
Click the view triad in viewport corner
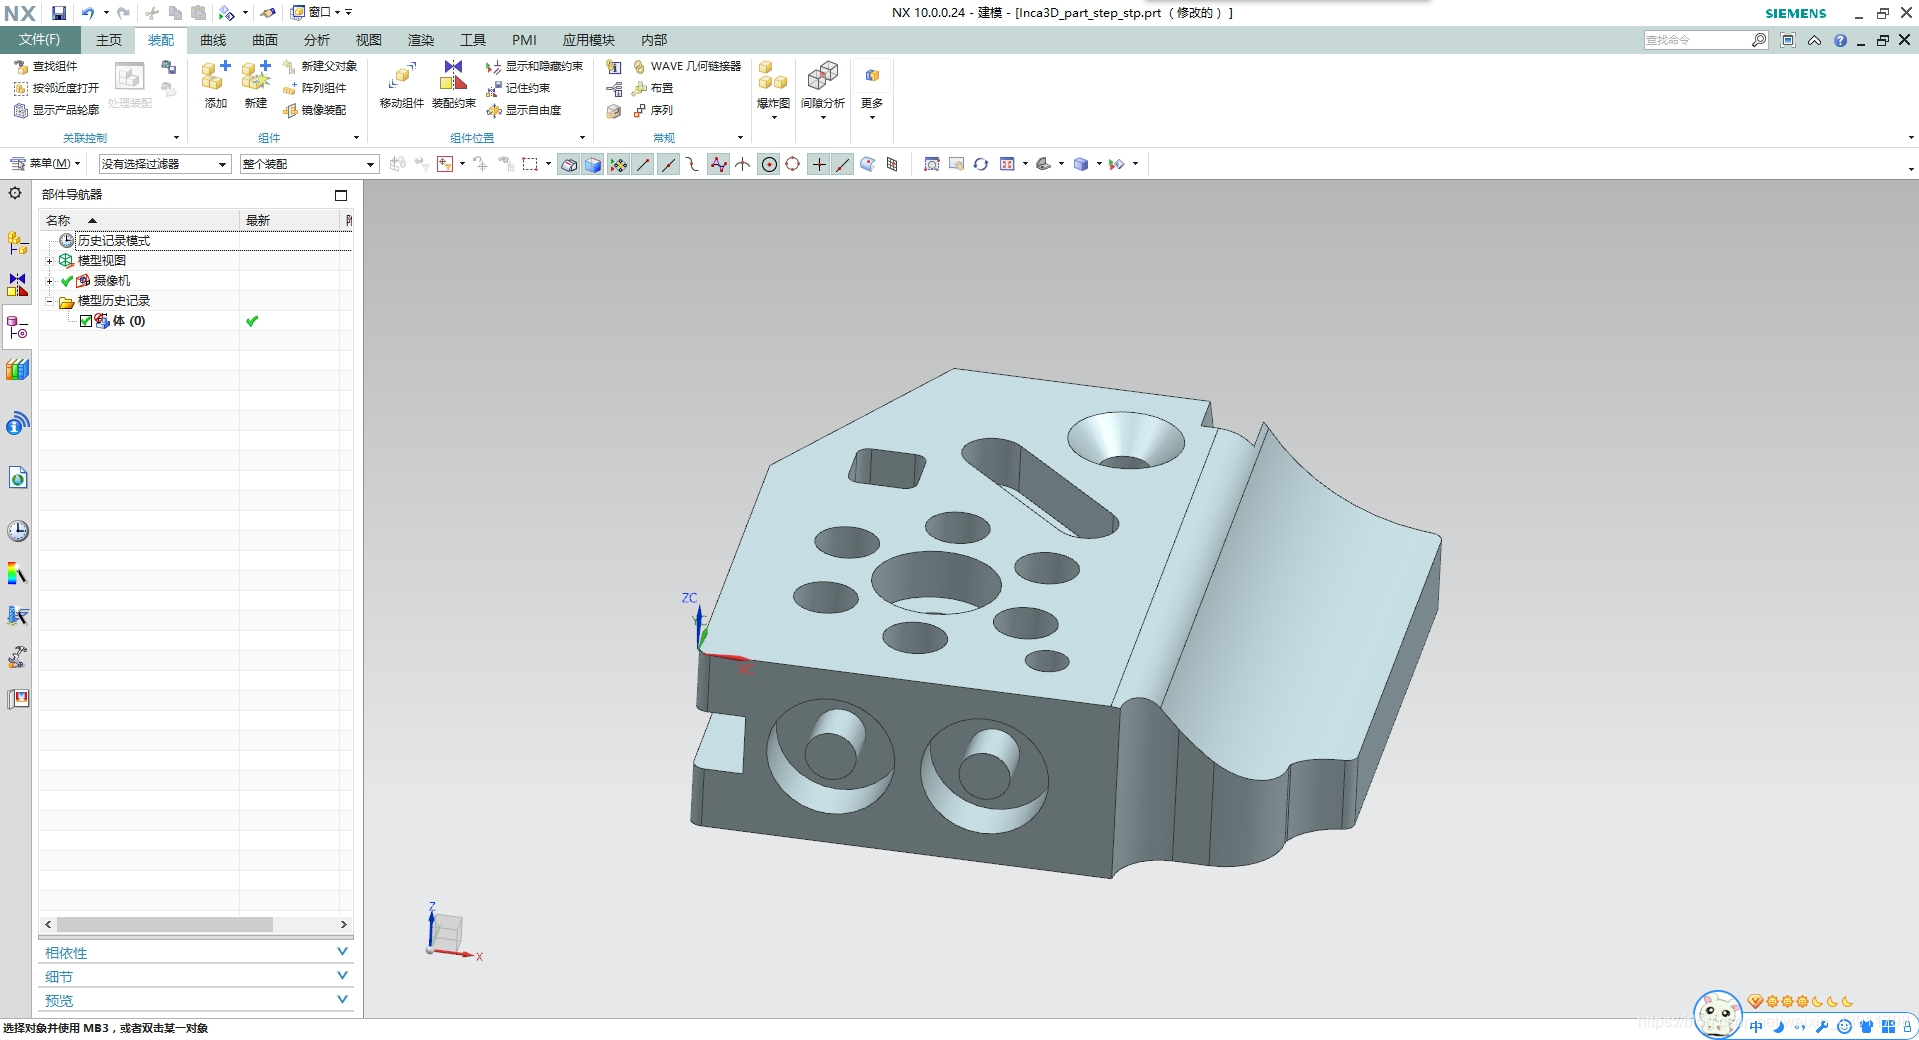pos(453,931)
